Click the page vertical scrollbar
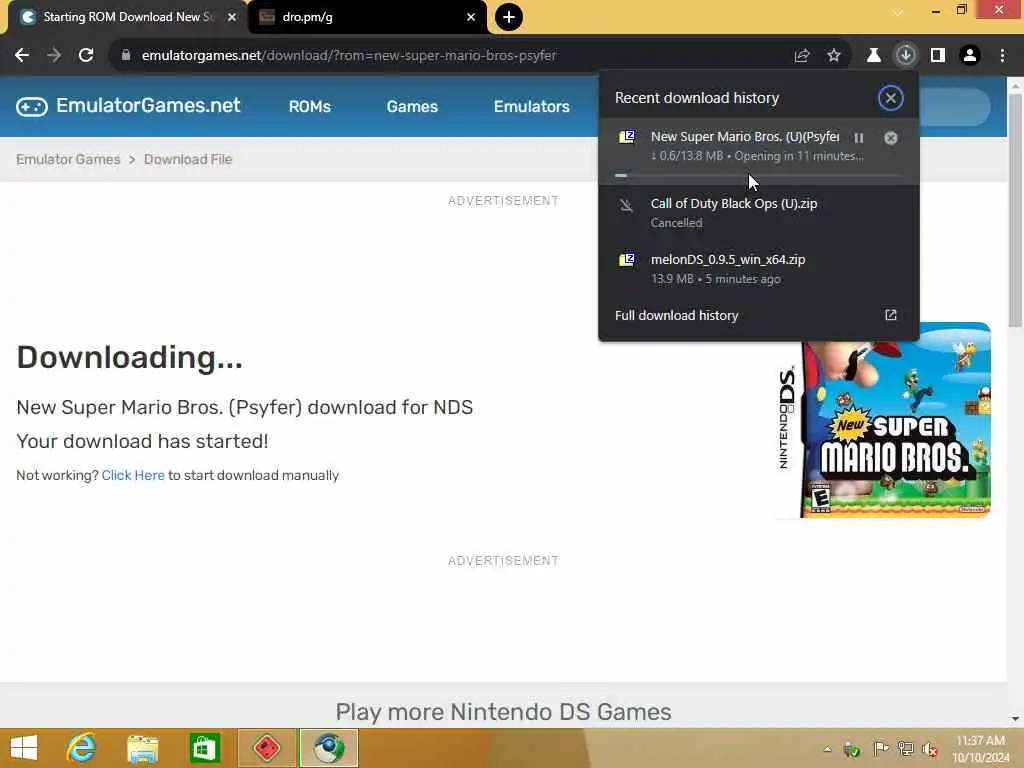 [1015, 209]
